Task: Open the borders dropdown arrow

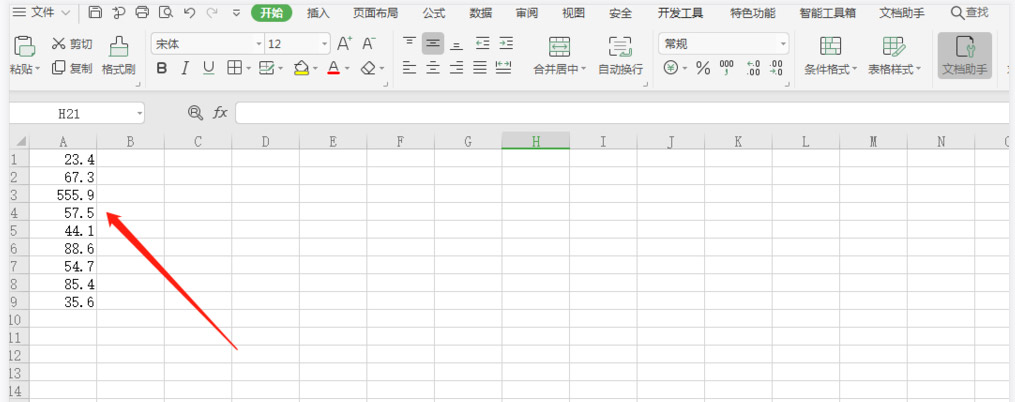Action: click(249, 68)
